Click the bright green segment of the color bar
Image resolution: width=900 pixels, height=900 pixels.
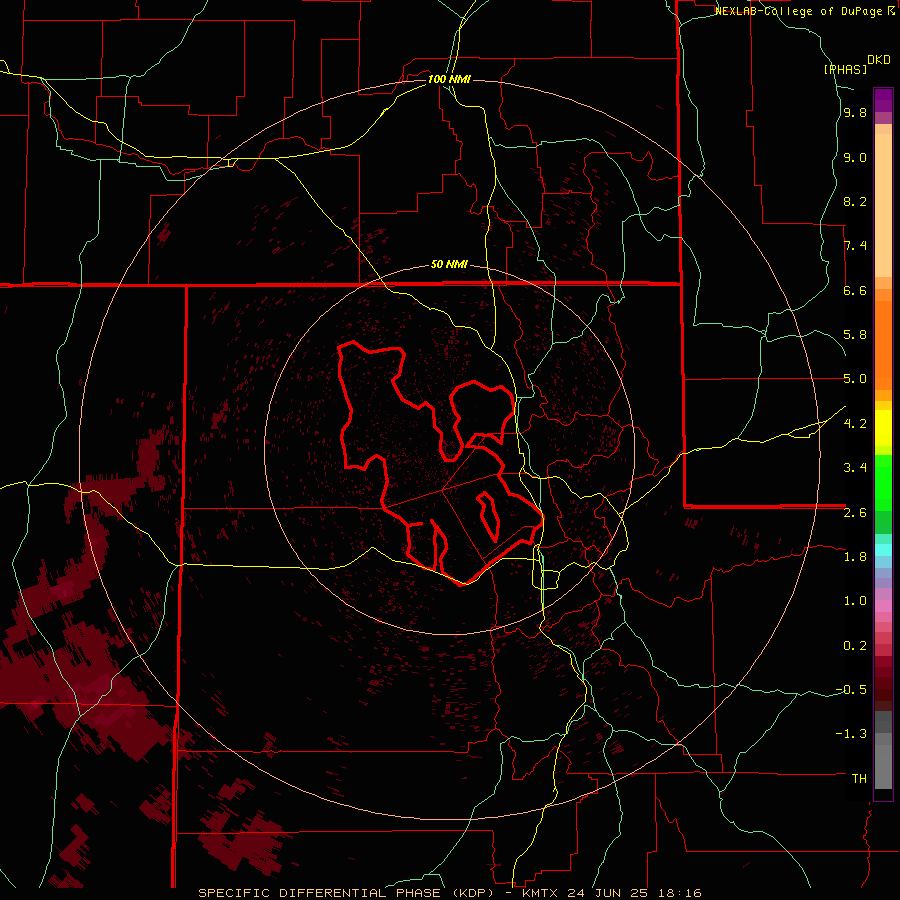tap(883, 483)
